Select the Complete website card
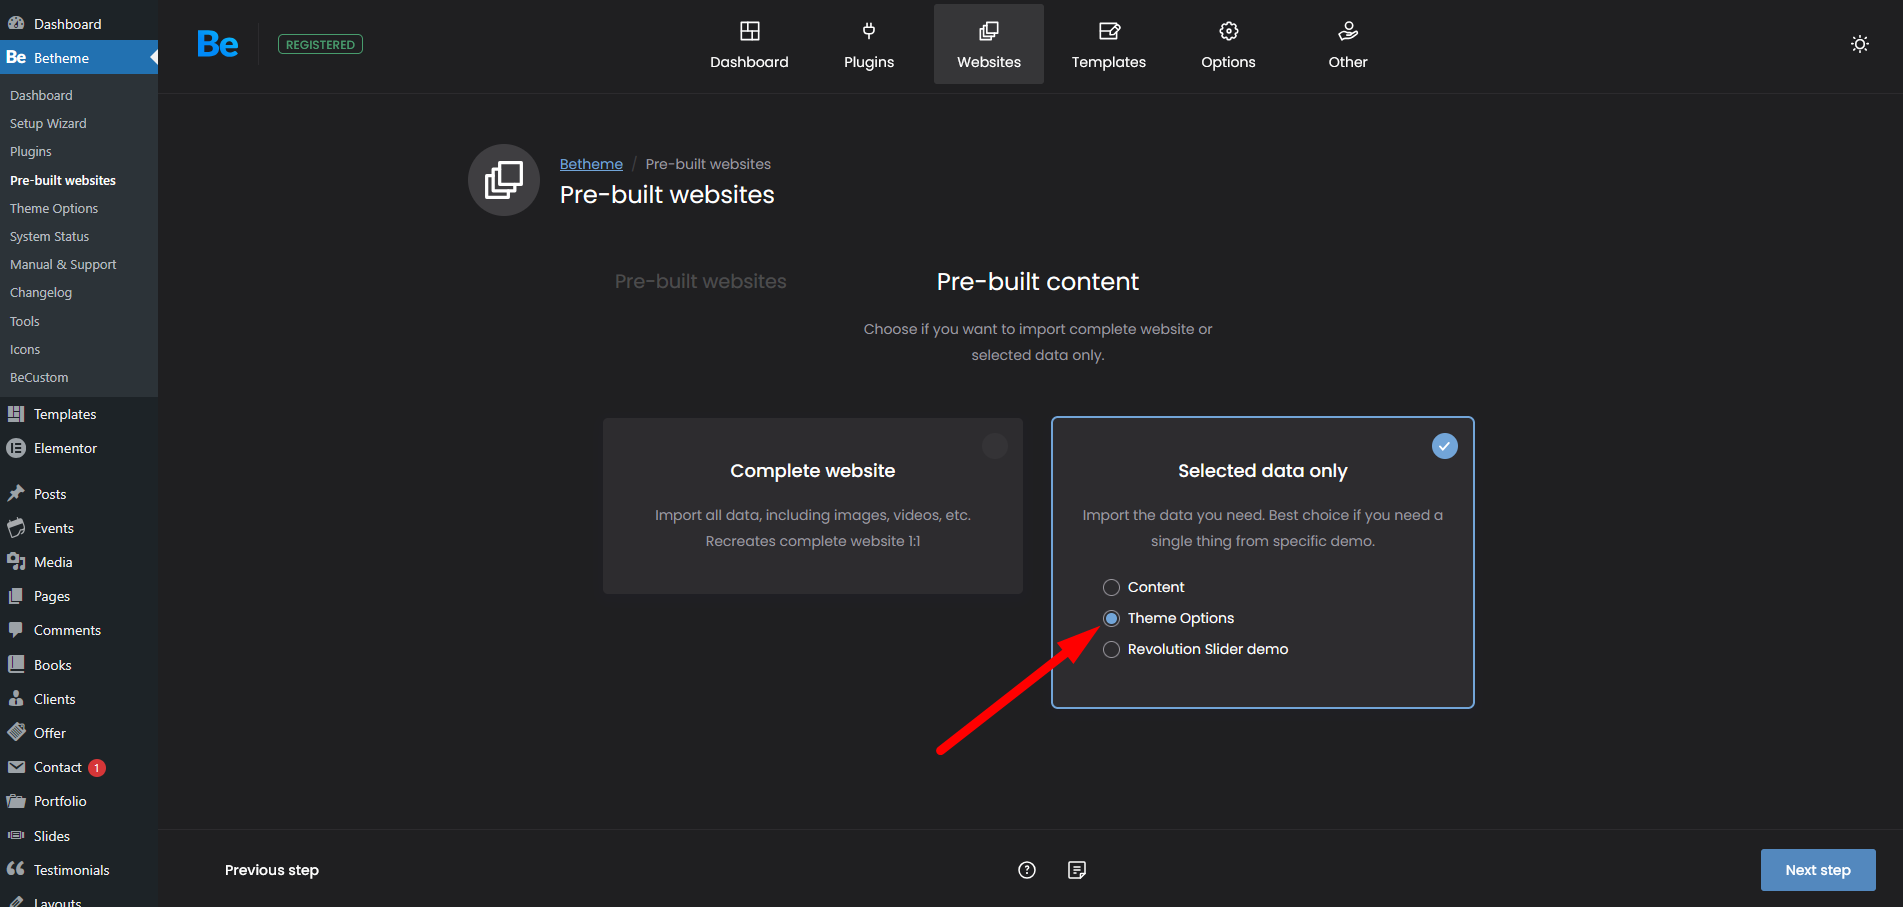 click(x=812, y=505)
